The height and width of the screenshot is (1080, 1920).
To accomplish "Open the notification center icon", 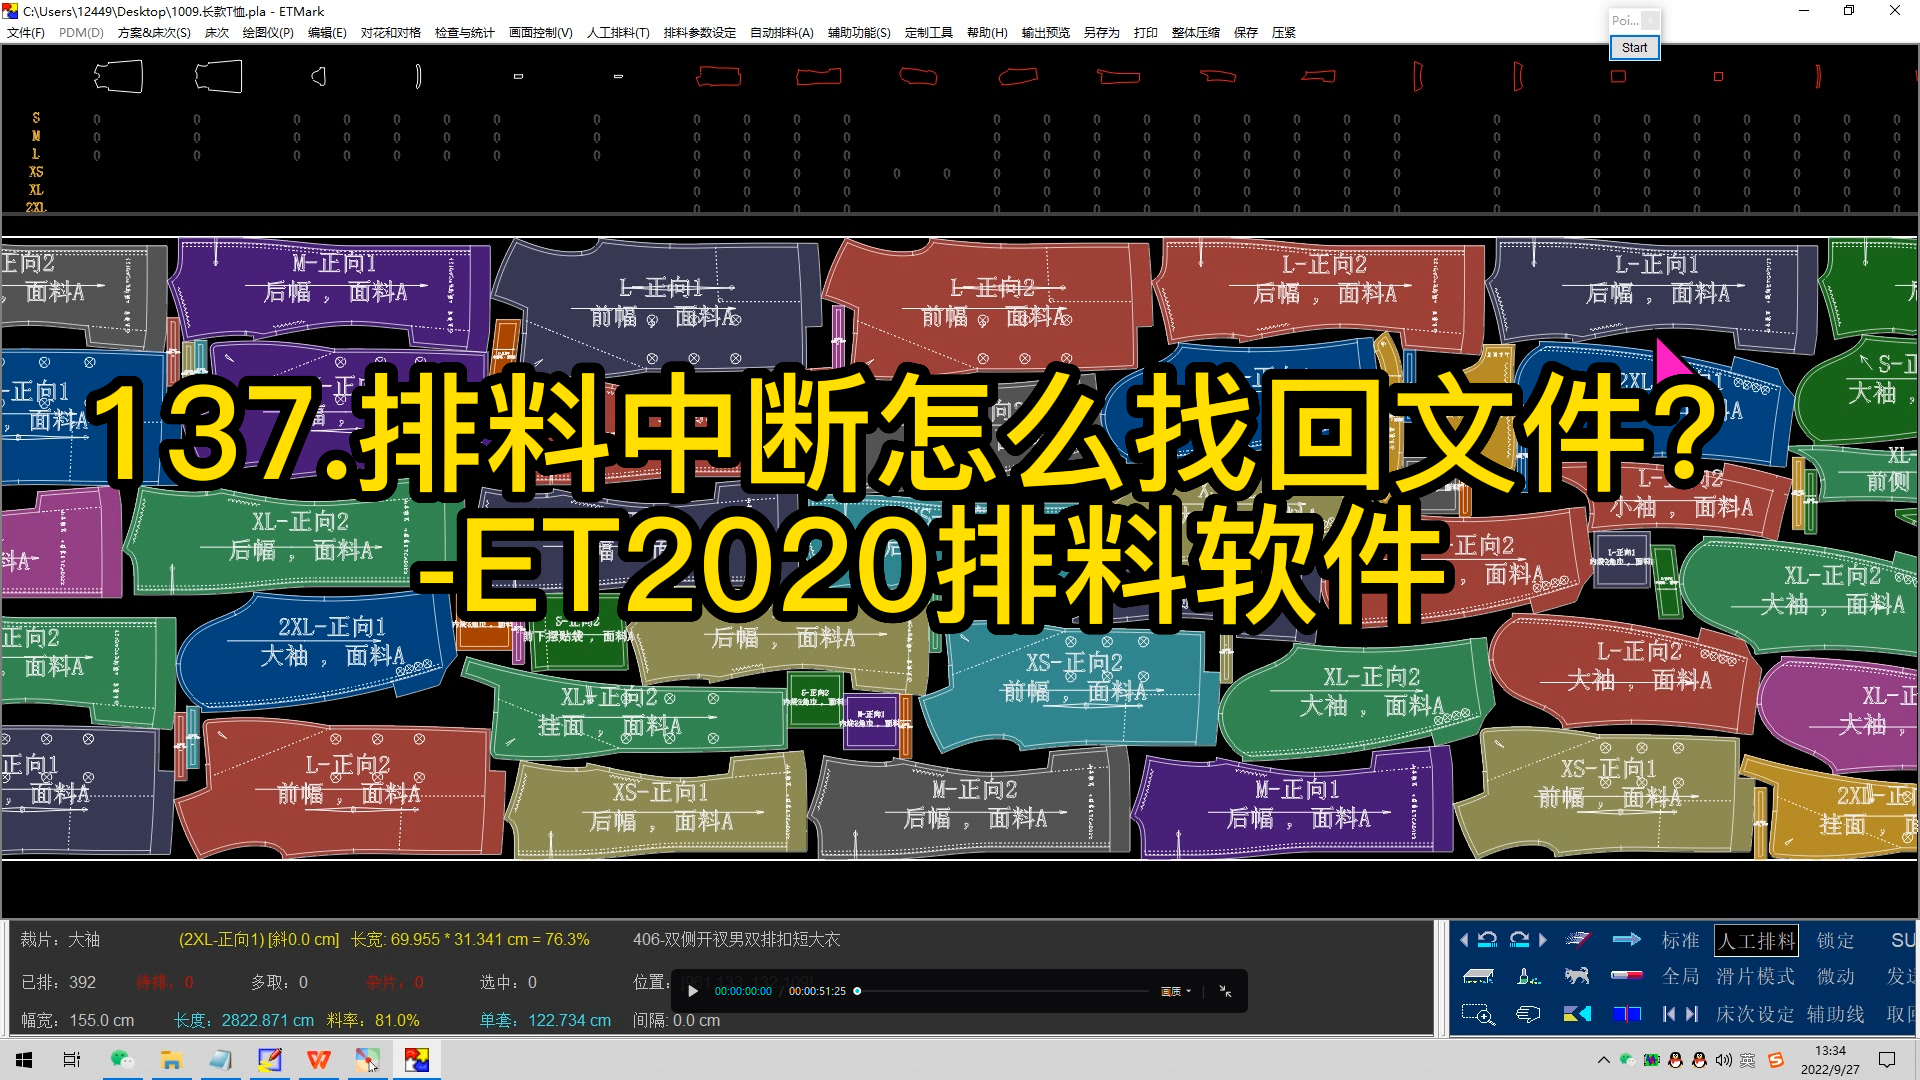I will (x=1887, y=1060).
